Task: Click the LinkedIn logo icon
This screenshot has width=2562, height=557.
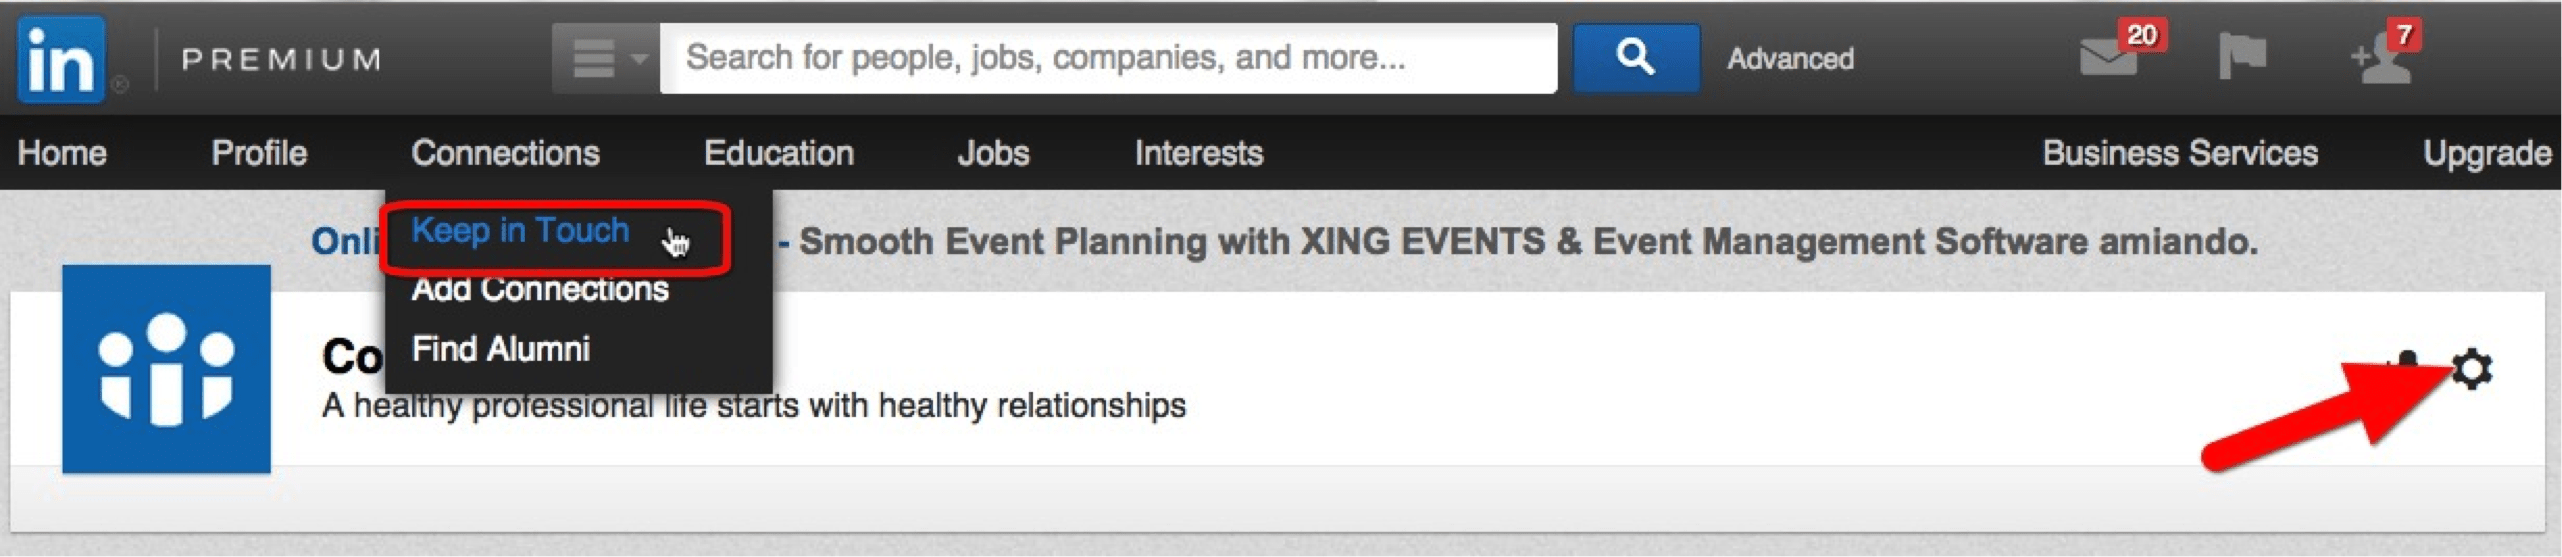Action: click(61, 60)
